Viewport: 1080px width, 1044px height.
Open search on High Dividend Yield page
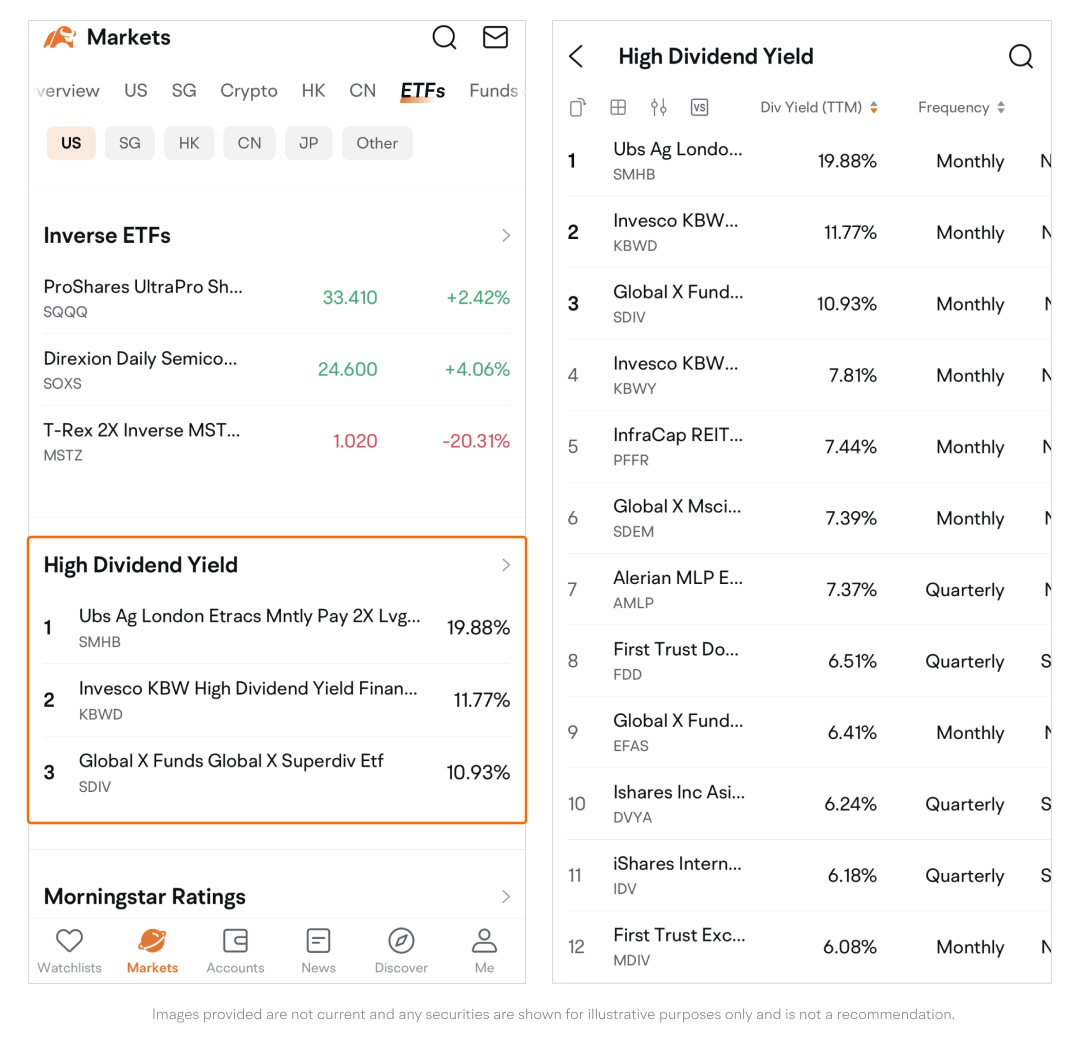point(1020,57)
